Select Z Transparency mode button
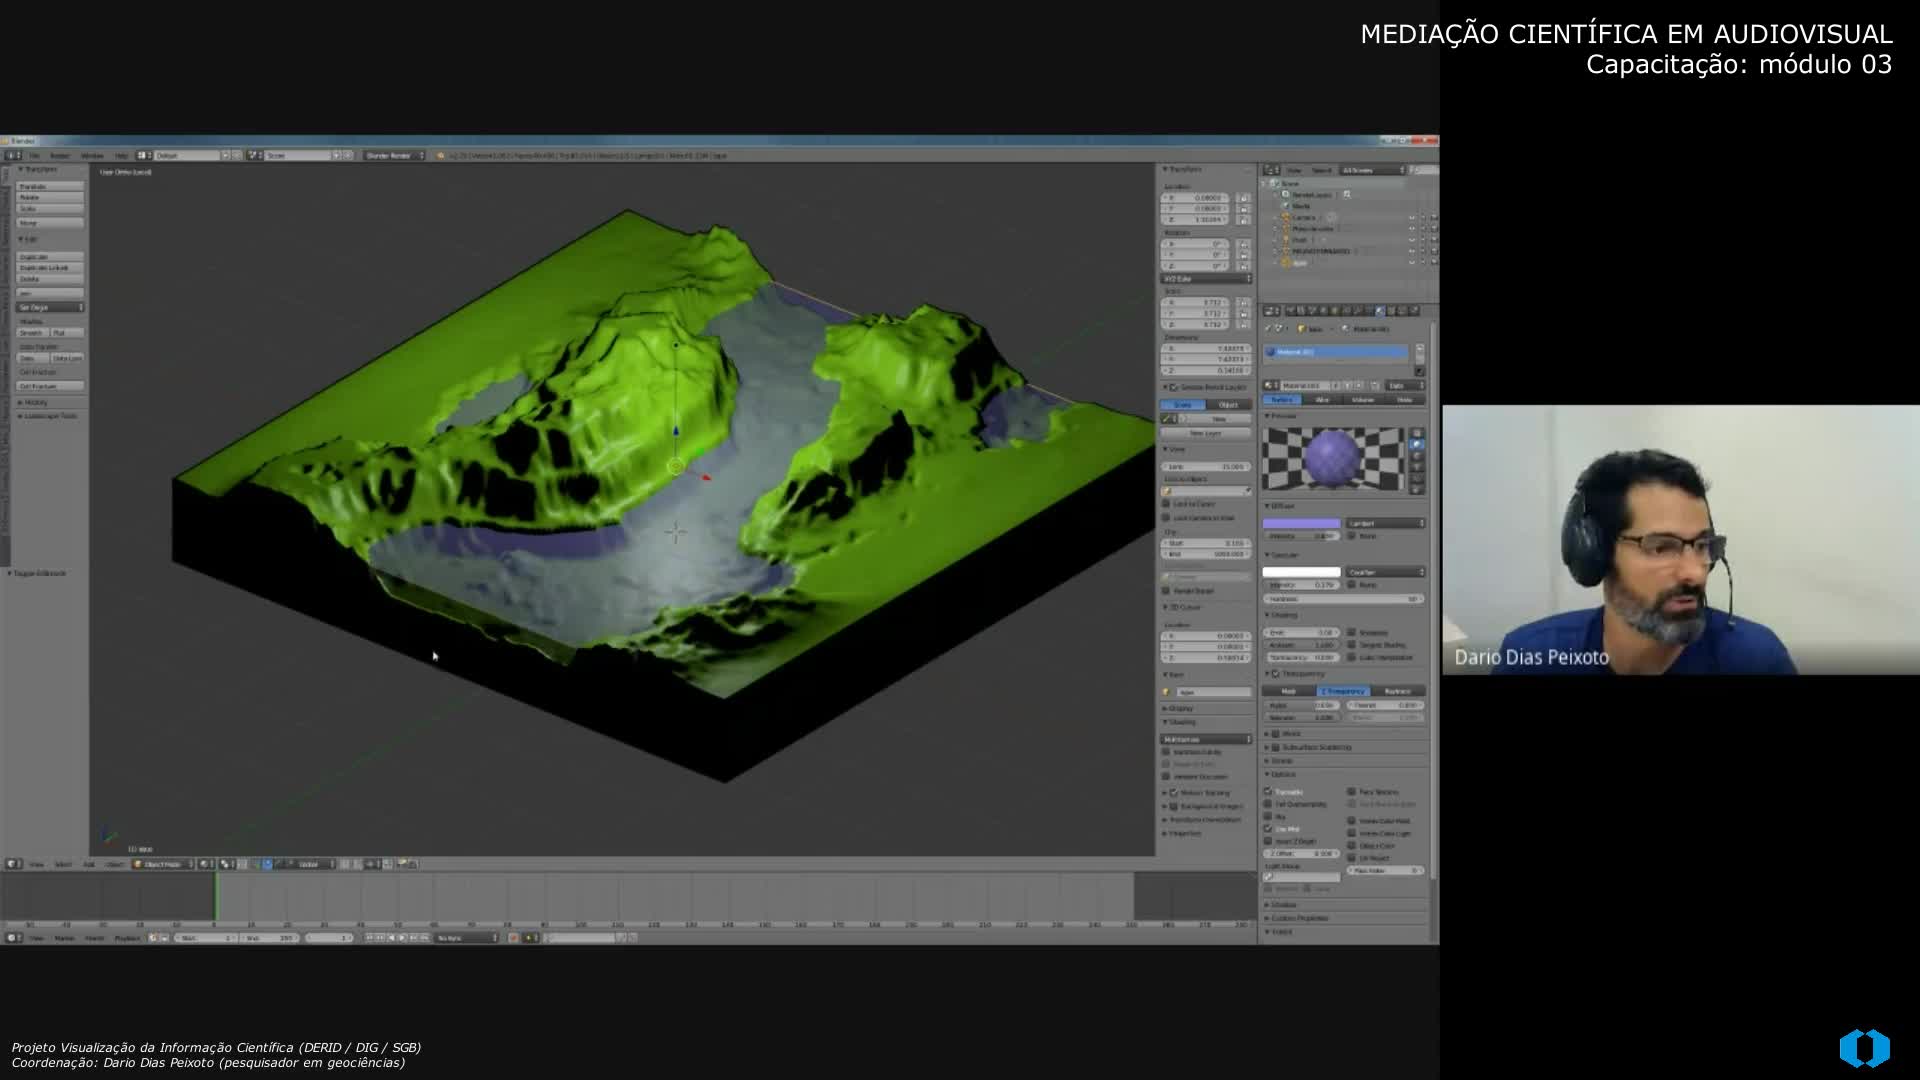Viewport: 1920px width, 1080px height. point(1343,691)
